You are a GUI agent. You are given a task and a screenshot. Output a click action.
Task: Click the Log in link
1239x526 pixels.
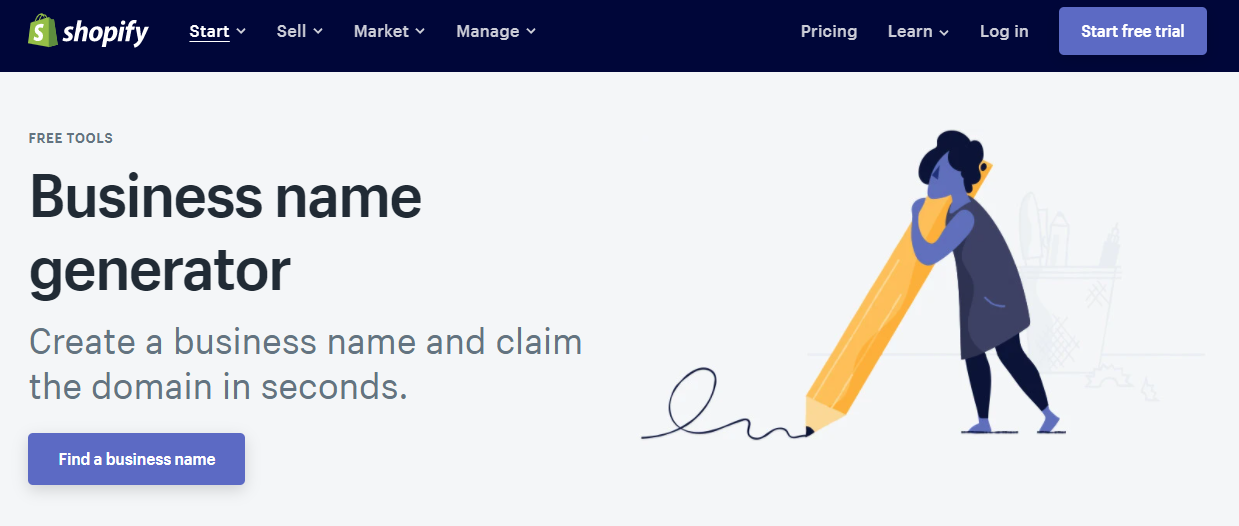click(1004, 31)
